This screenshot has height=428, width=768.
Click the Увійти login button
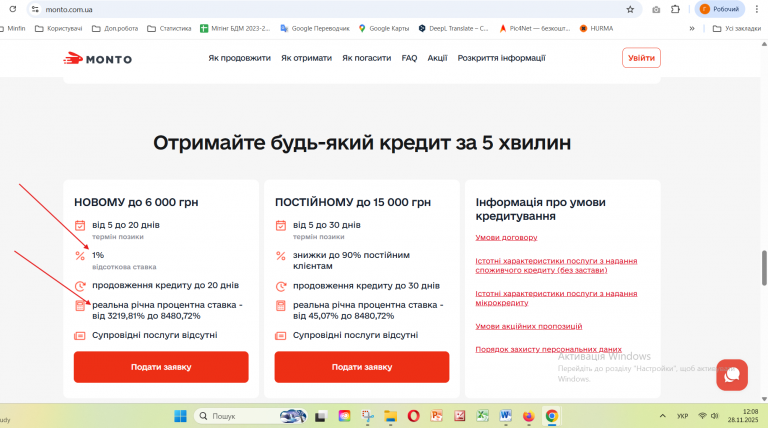pyautogui.click(x=641, y=58)
